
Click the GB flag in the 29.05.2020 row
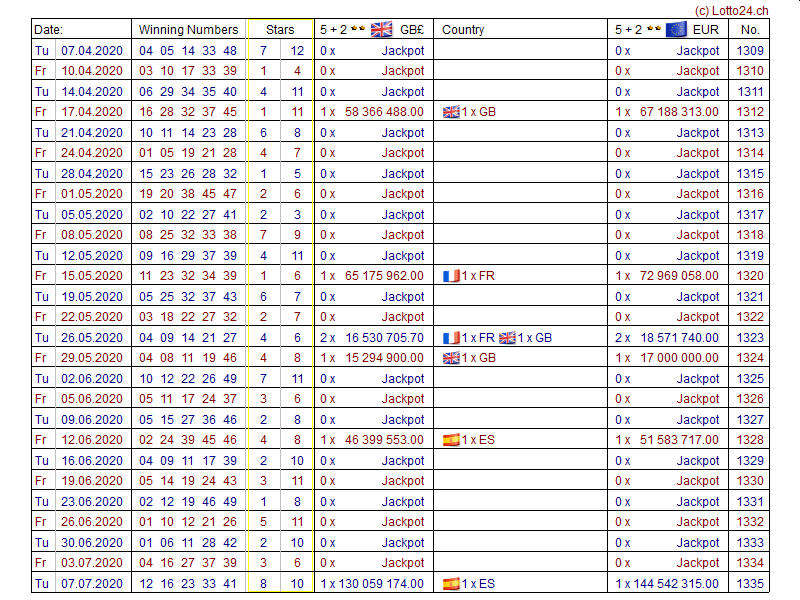pyautogui.click(x=451, y=358)
